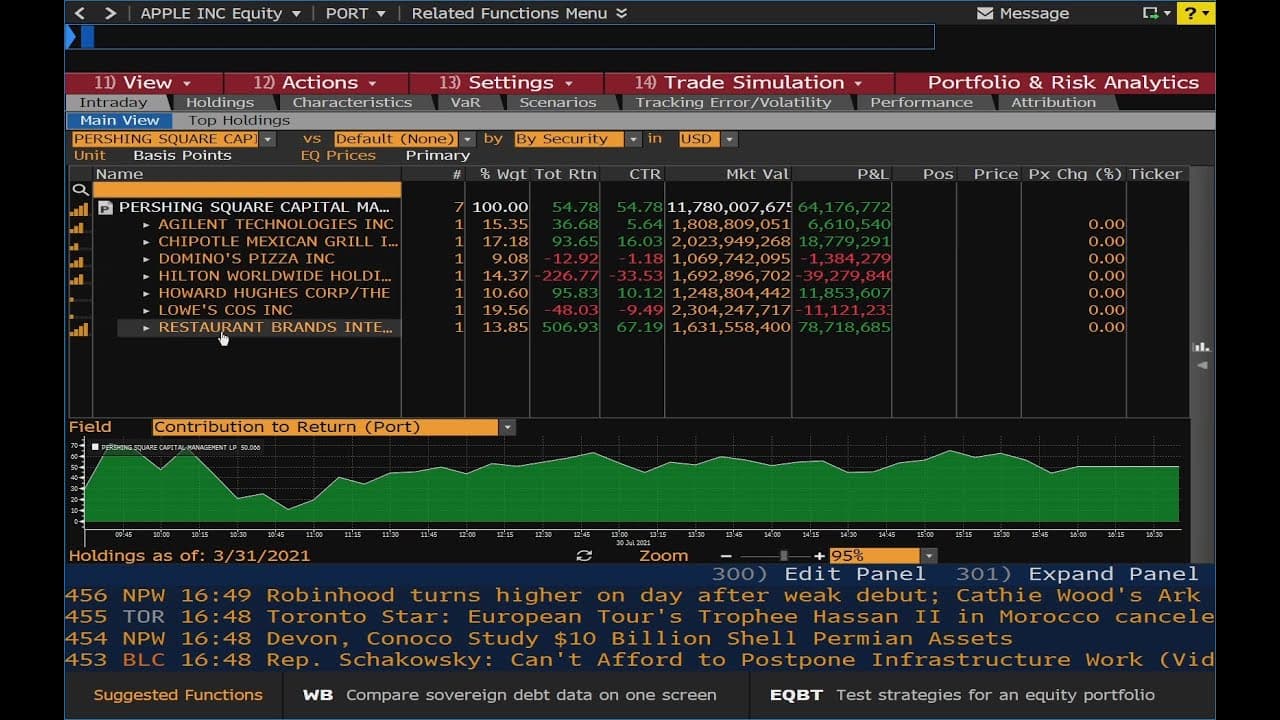1280x720 pixels.
Task: Open the window export/launch icon menu
Action: pos(1156,13)
